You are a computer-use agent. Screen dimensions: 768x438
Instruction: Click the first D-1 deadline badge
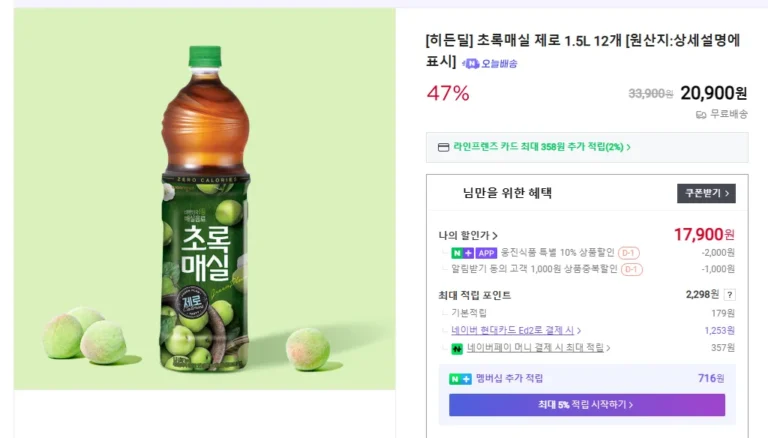click(x=629, y=253)
